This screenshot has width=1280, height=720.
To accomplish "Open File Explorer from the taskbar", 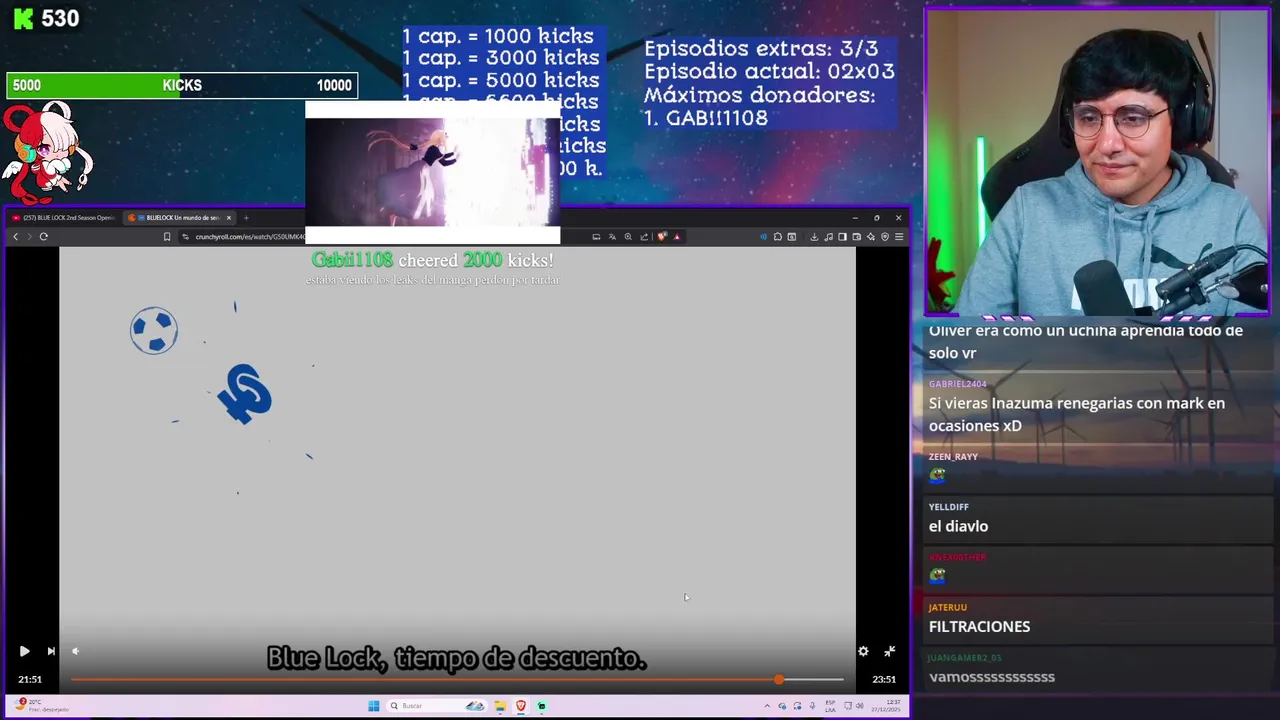I will click(x=500, y=706).
